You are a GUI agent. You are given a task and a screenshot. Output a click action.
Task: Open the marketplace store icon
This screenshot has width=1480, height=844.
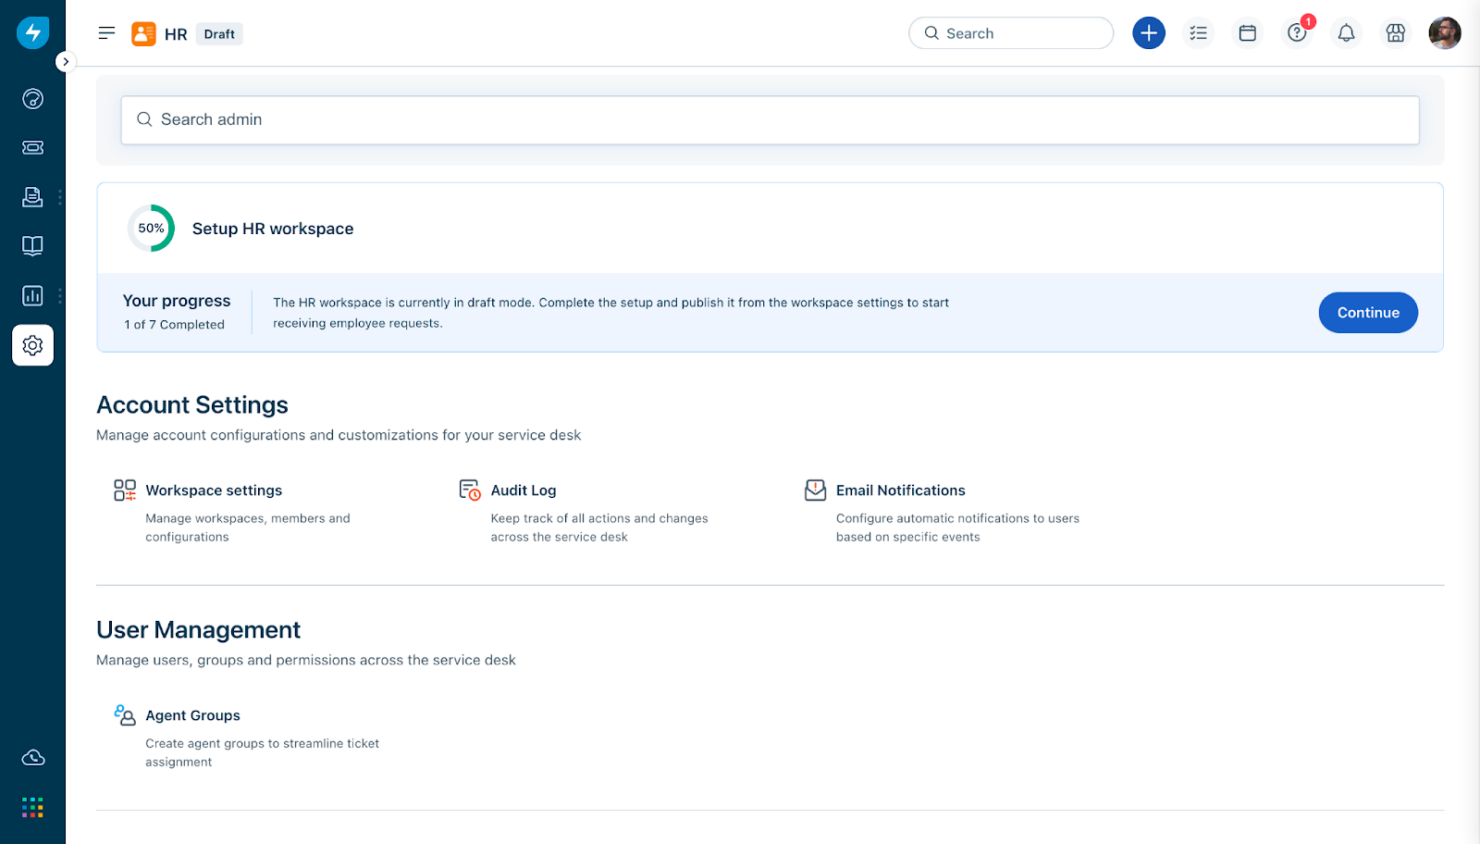point(1396,32)
